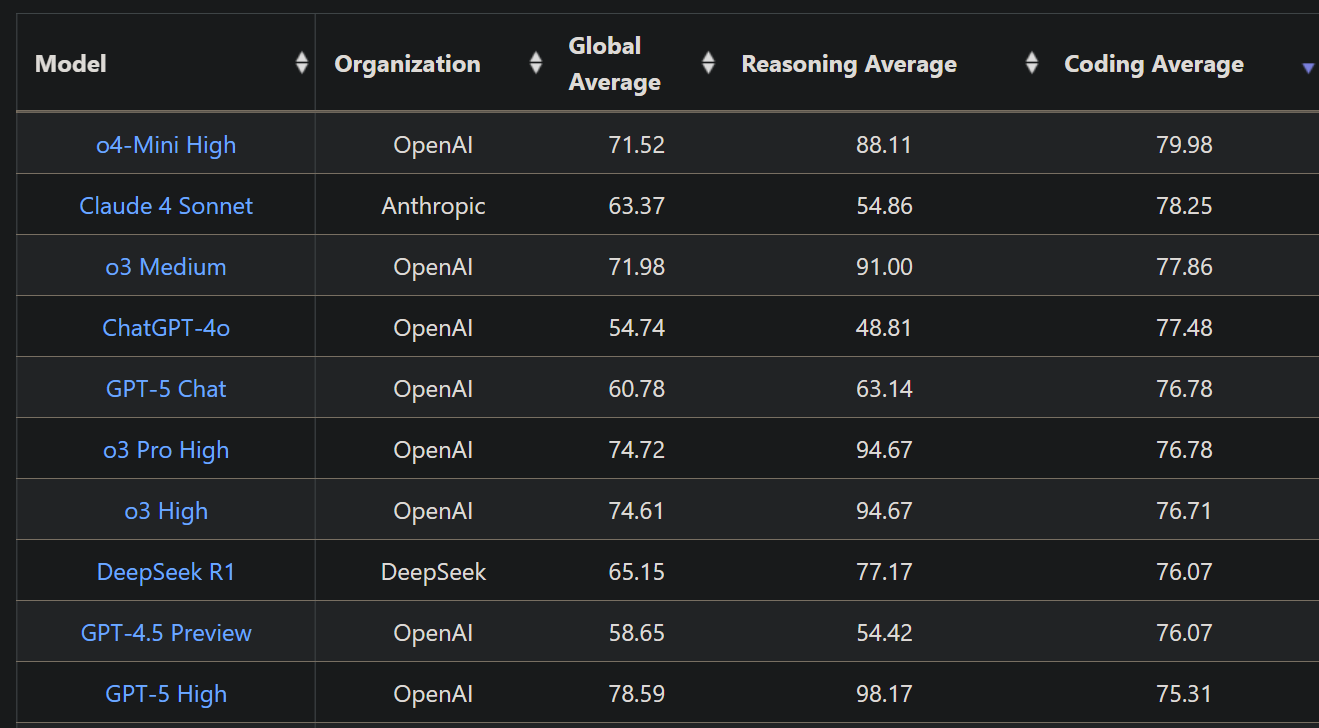Open the o3 Medium model link
The width and height of the screenshot is (1319, 728).
coord(166,267)
